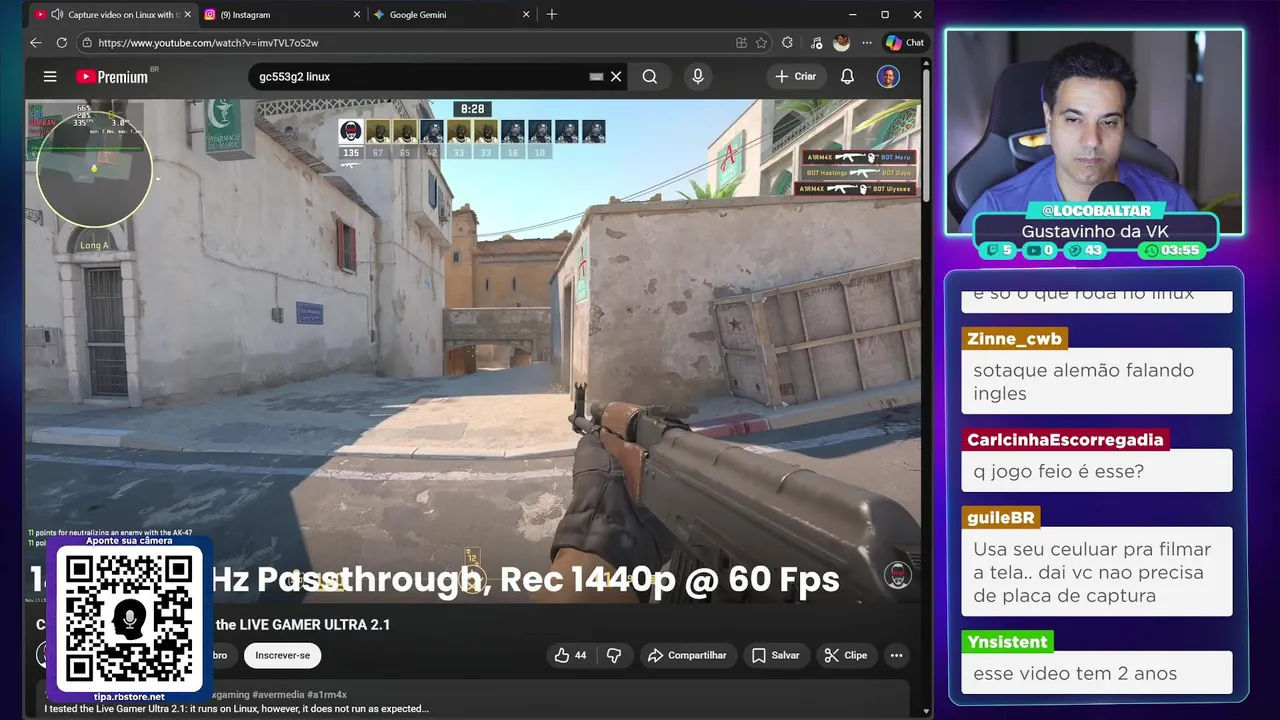Open browser extensions puzzle icon
Viewport: 1280px width, 720px height.
(788, 43)
